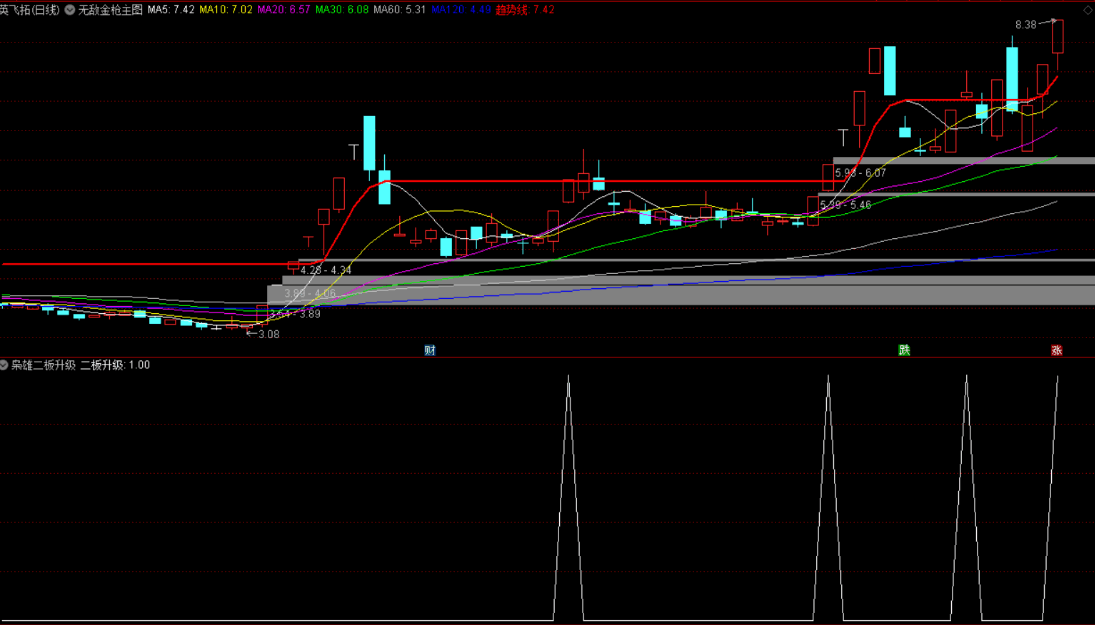Click the 3.89 - 4.06 gap label
The height and width of the screenshot is (625, 1095).
(x=310, y=294)
